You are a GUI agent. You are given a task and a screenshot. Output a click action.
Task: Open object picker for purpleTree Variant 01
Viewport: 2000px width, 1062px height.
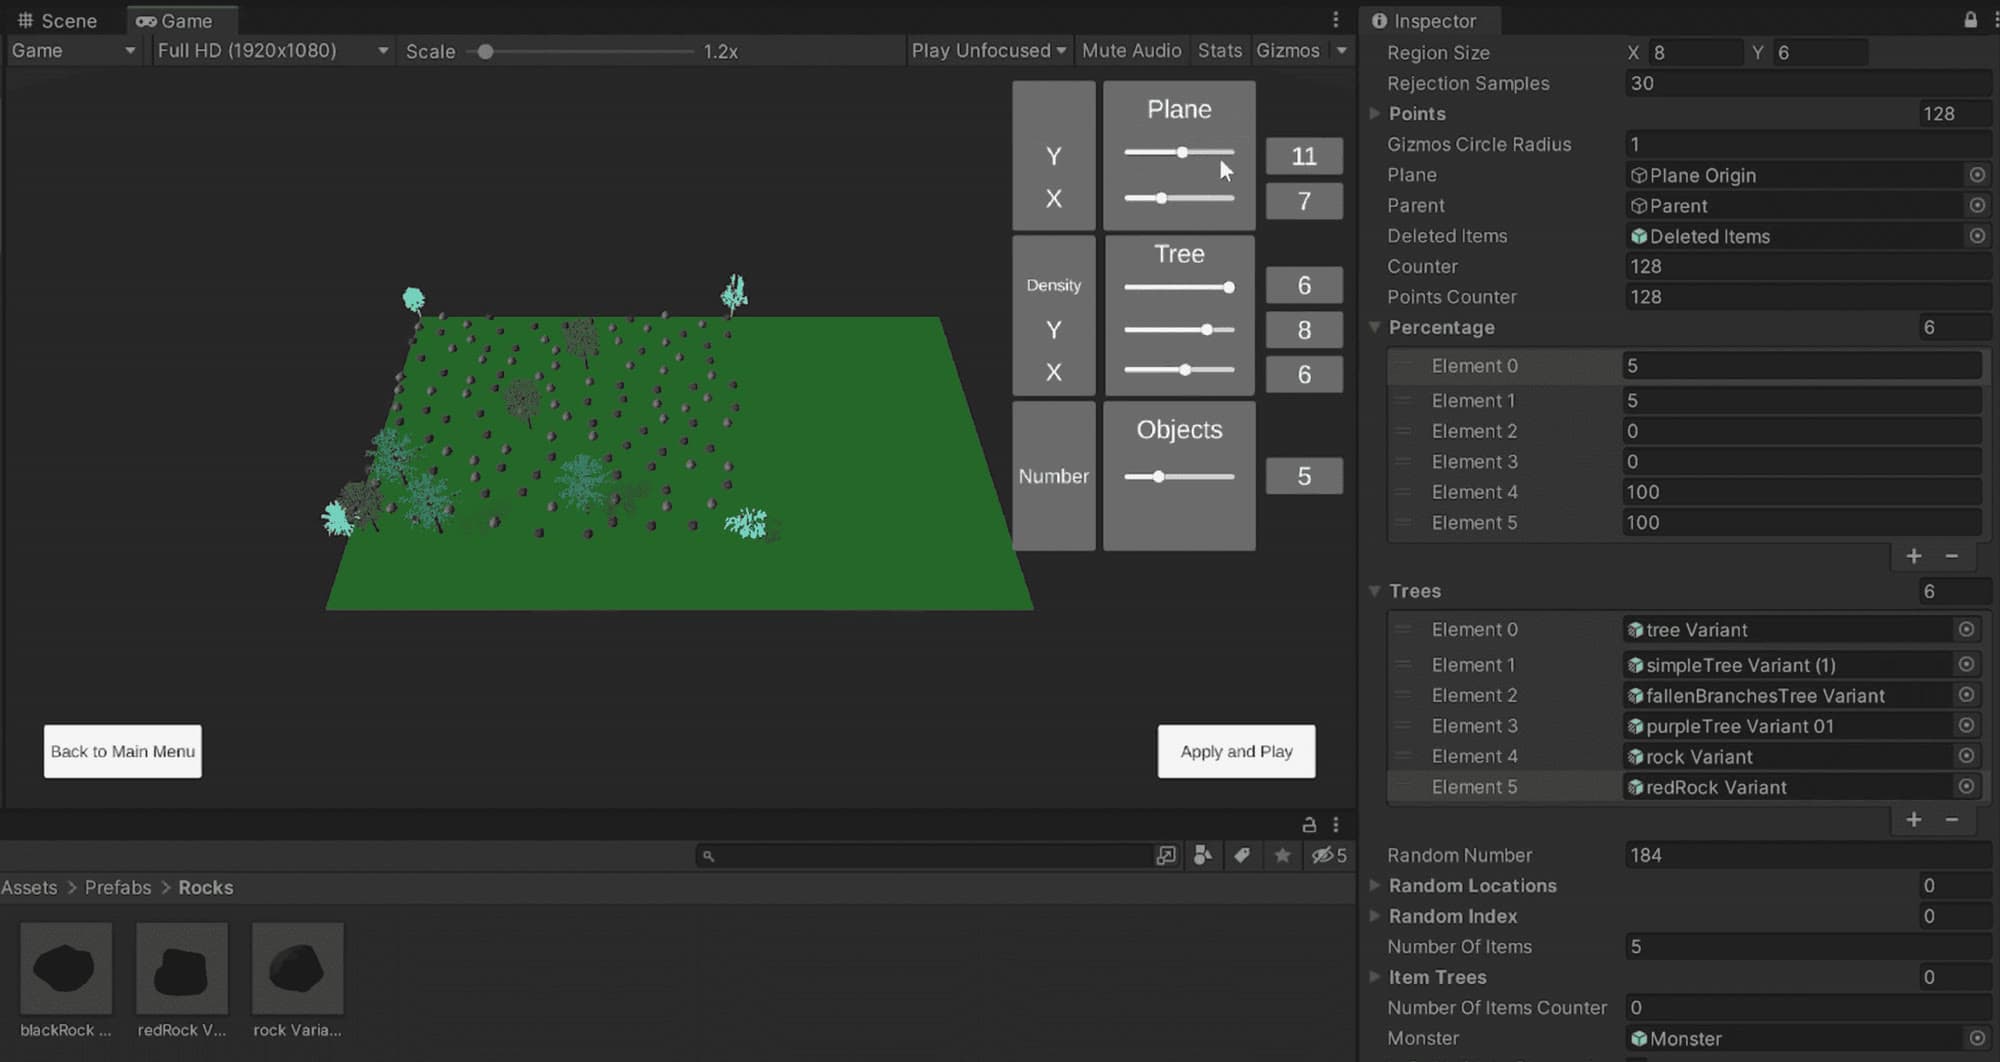point(1966,725)
